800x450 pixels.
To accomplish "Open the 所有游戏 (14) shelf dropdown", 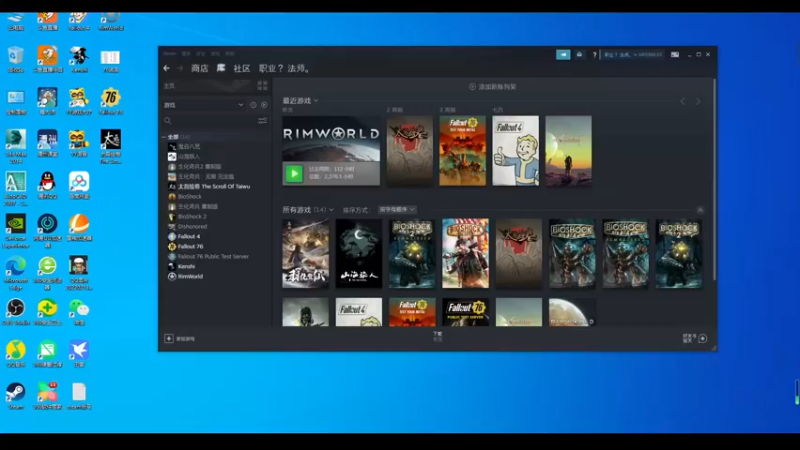I will tap(331, 210).
